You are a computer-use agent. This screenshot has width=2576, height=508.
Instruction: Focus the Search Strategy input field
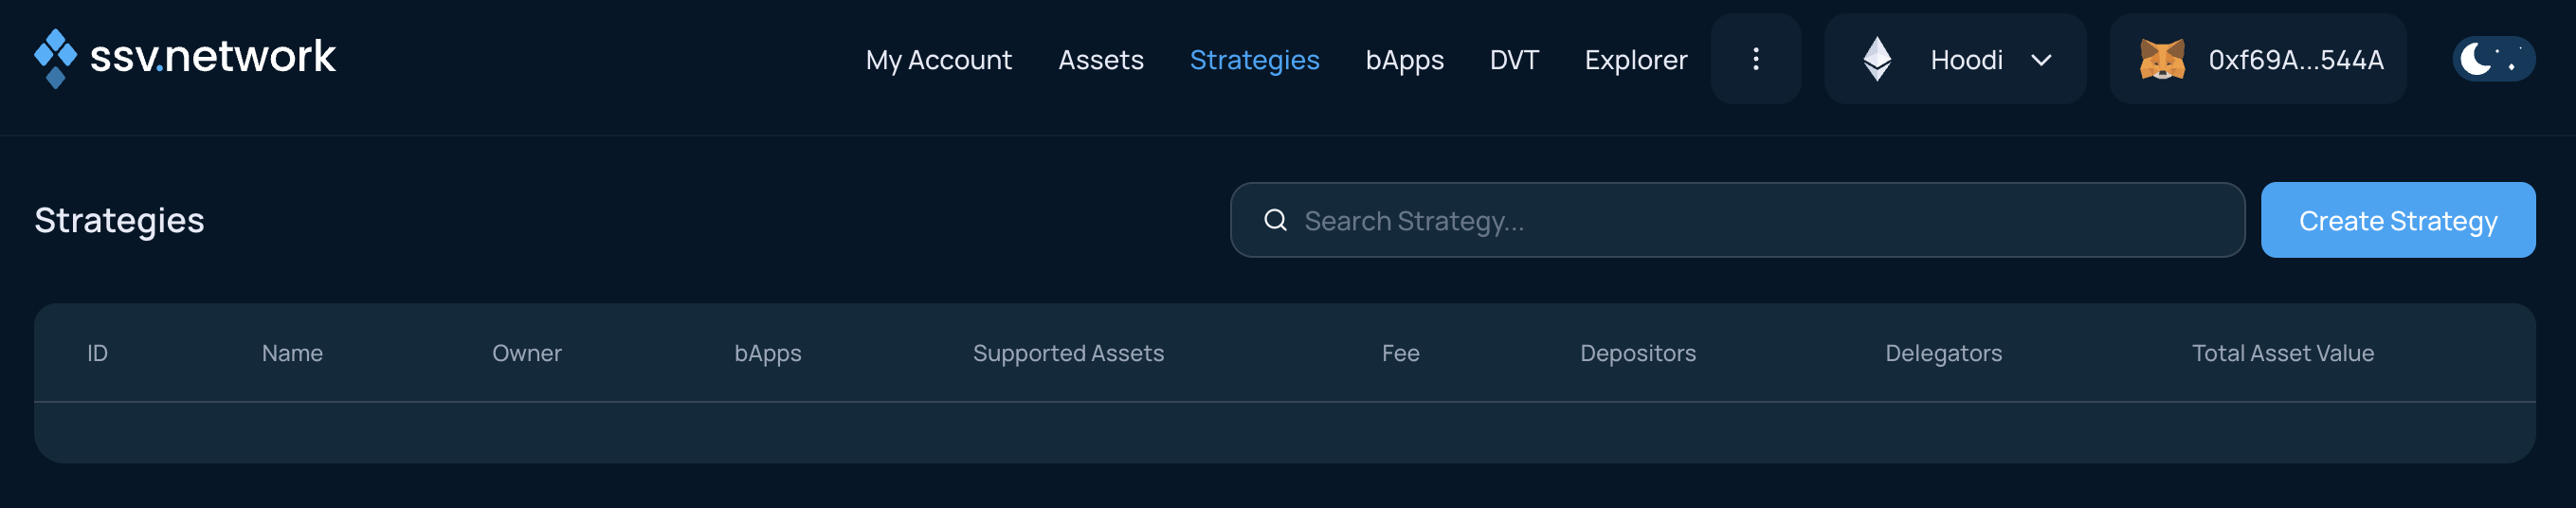click(1737, 220)
